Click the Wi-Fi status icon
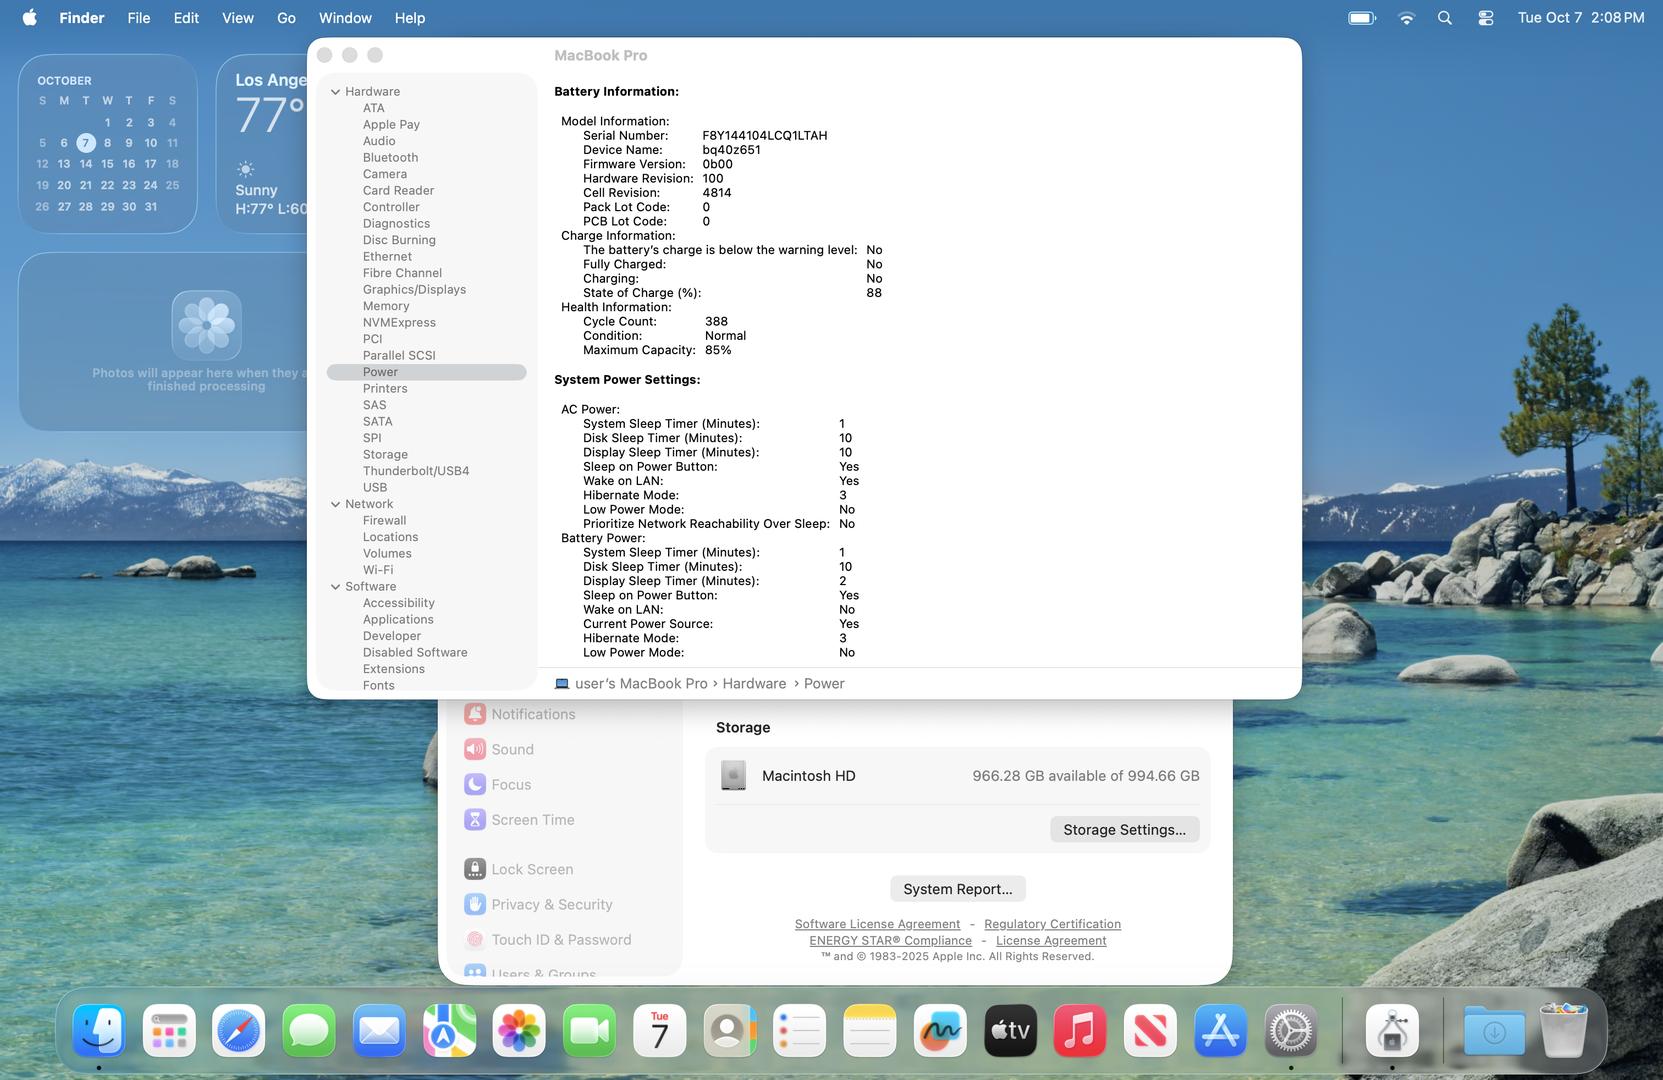 tap(1406, 18)
